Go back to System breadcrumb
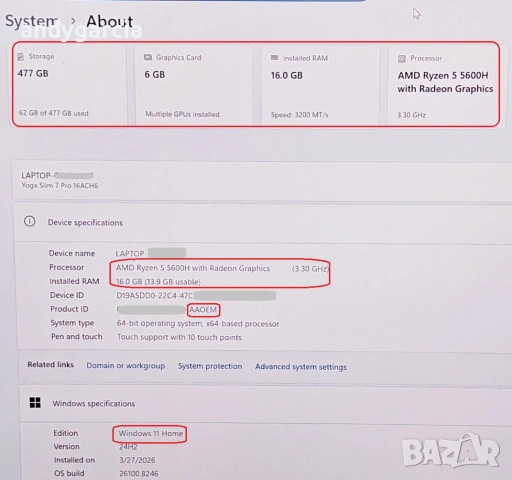 (32, 21)
